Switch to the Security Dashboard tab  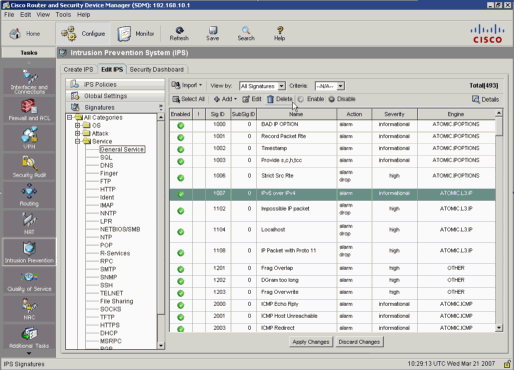(x=157, y=69)
